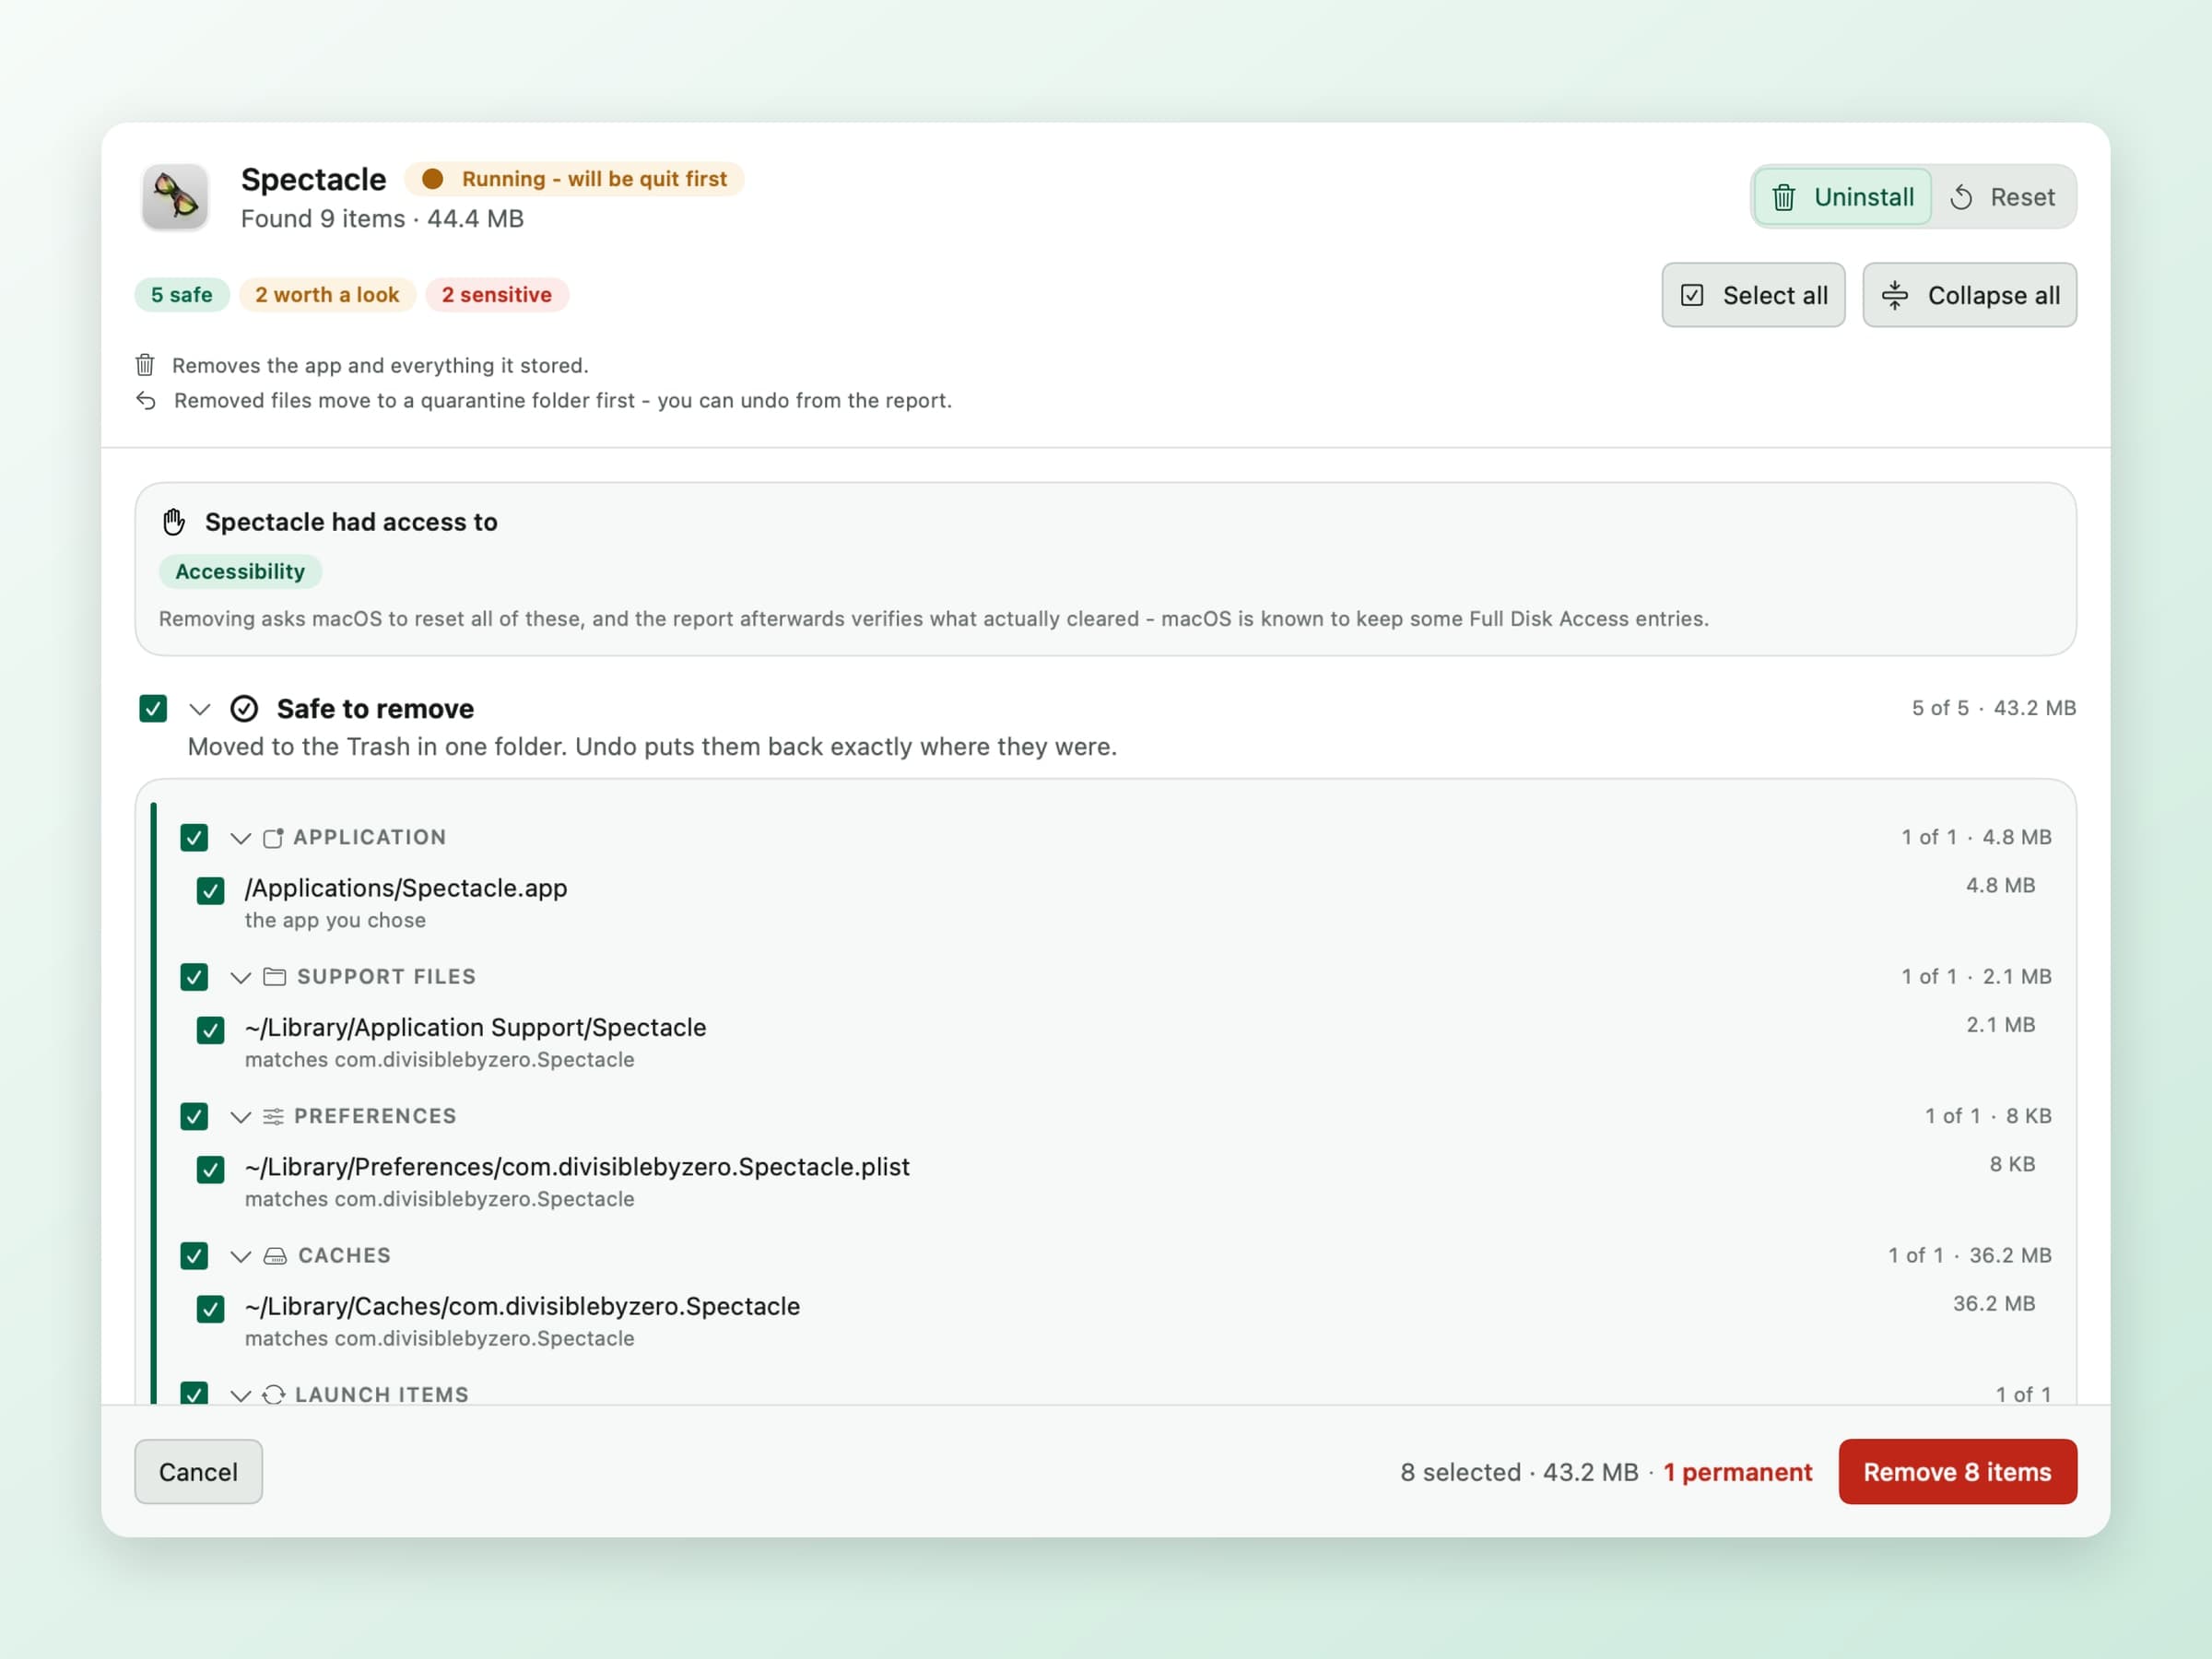2212x1659 pixels.
Task: Uncheck the Application Support/Spectacle item
Action: 210,1030
